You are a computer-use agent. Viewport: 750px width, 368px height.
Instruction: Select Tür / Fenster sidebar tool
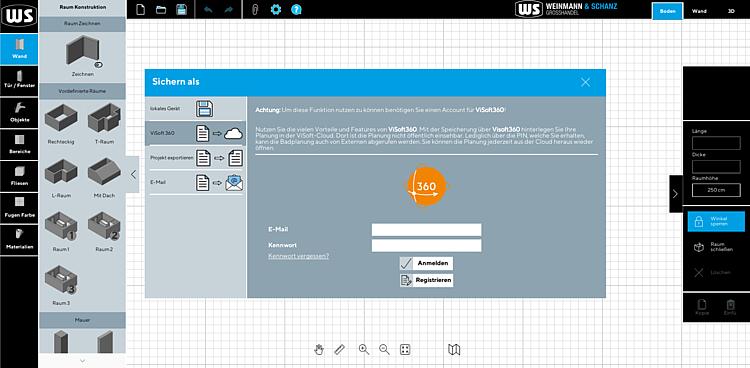(x=19, y=81)
